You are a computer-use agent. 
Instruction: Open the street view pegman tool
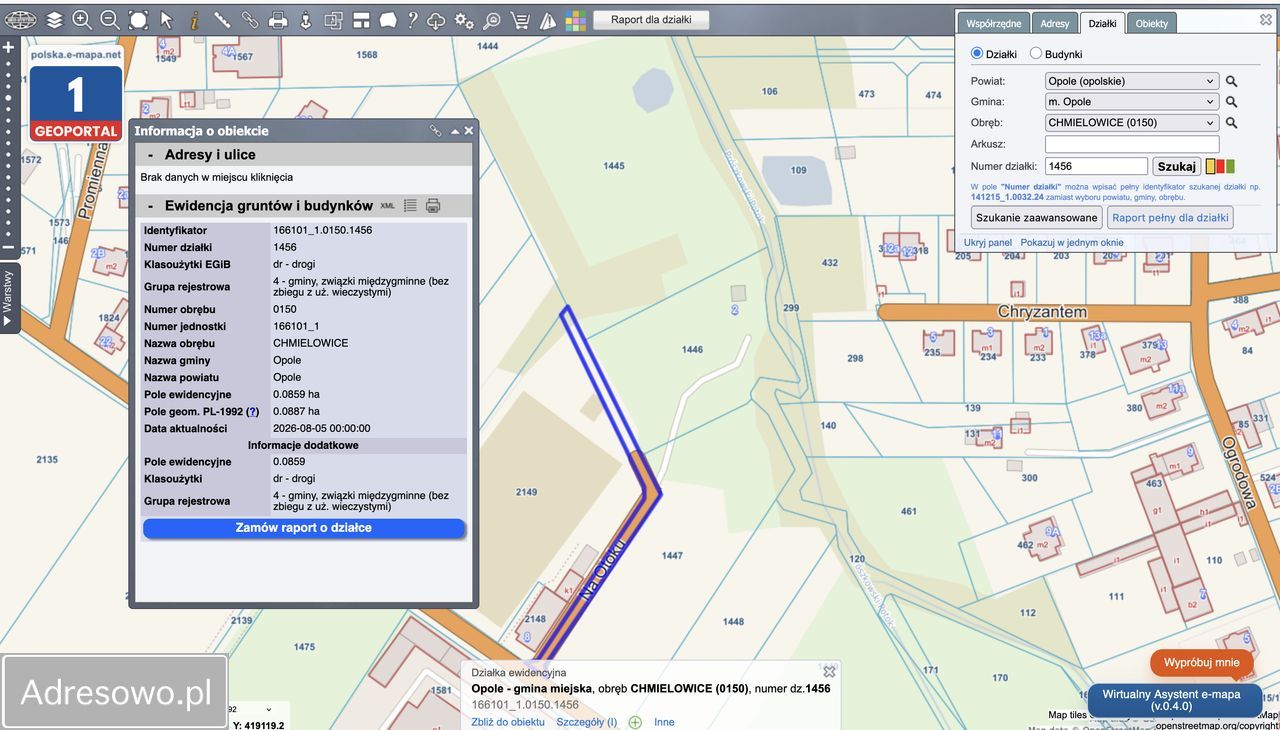click(x=306, y=20)
